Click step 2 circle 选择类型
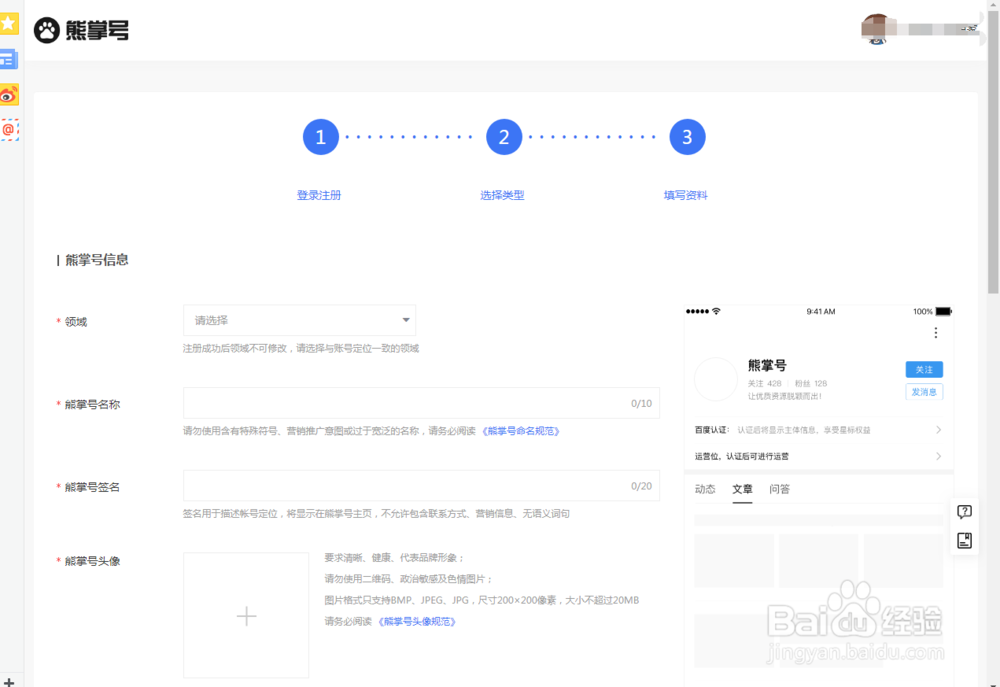1000x687 pixels. (504, 137)
